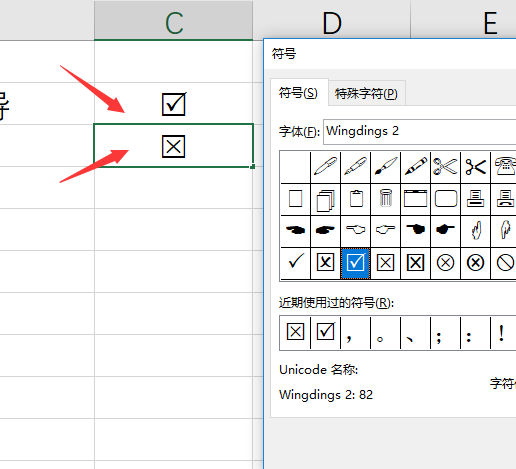Choose the highlighted checked box symbol
This screenshot has width=516, height=469.
point(355,263)
